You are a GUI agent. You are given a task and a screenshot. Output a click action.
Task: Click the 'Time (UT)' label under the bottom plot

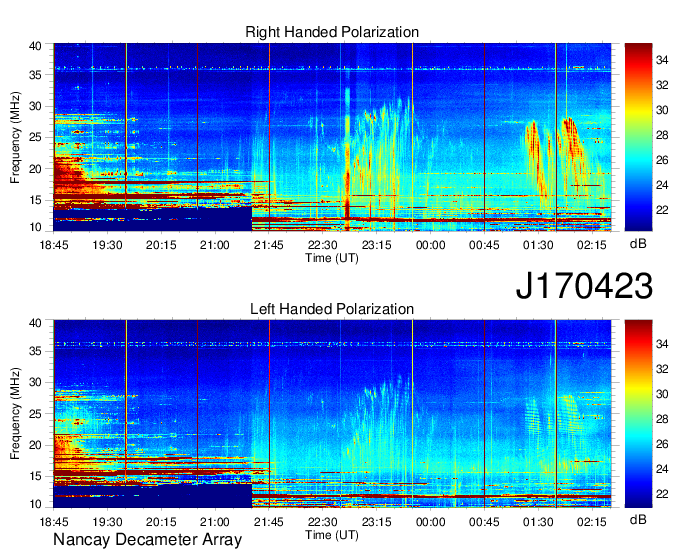click(332, 535)
